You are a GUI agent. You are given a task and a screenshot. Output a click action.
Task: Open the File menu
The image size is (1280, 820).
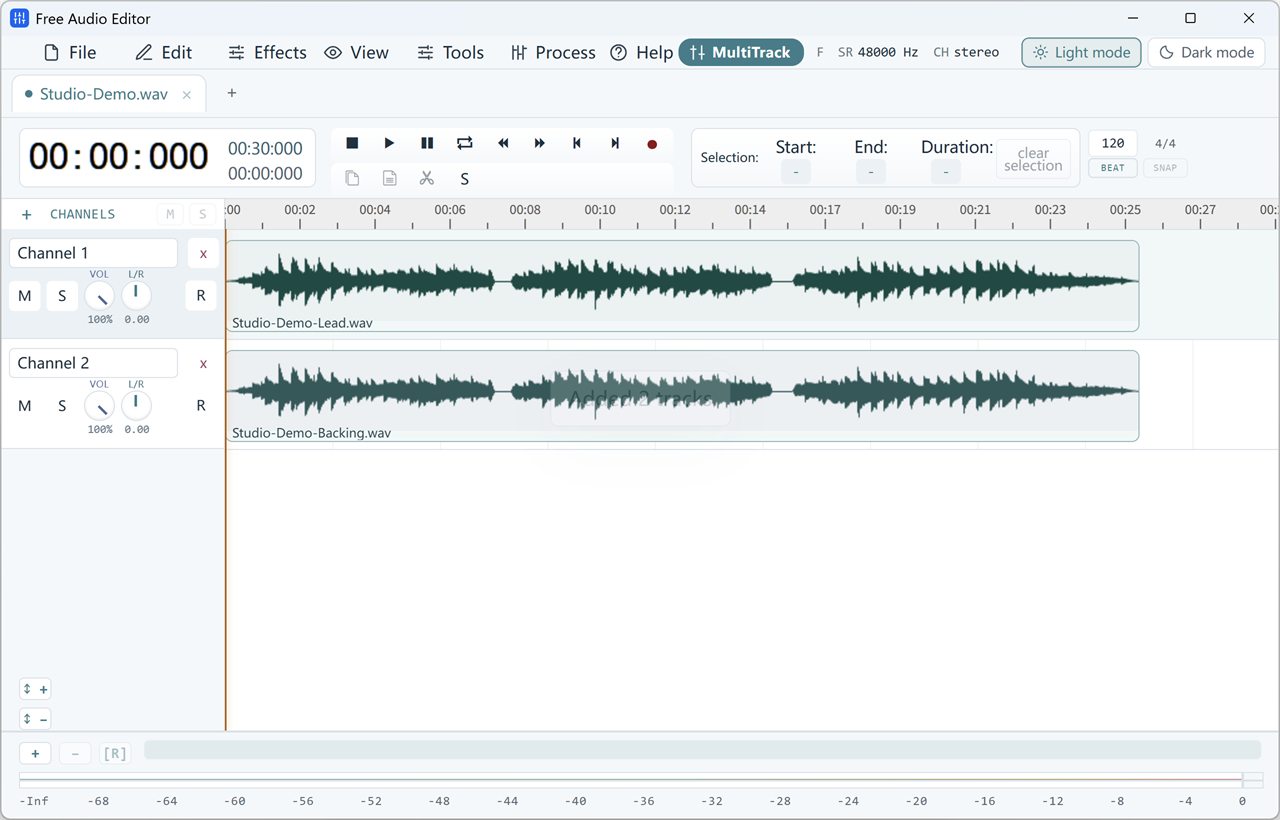(70, 53)
